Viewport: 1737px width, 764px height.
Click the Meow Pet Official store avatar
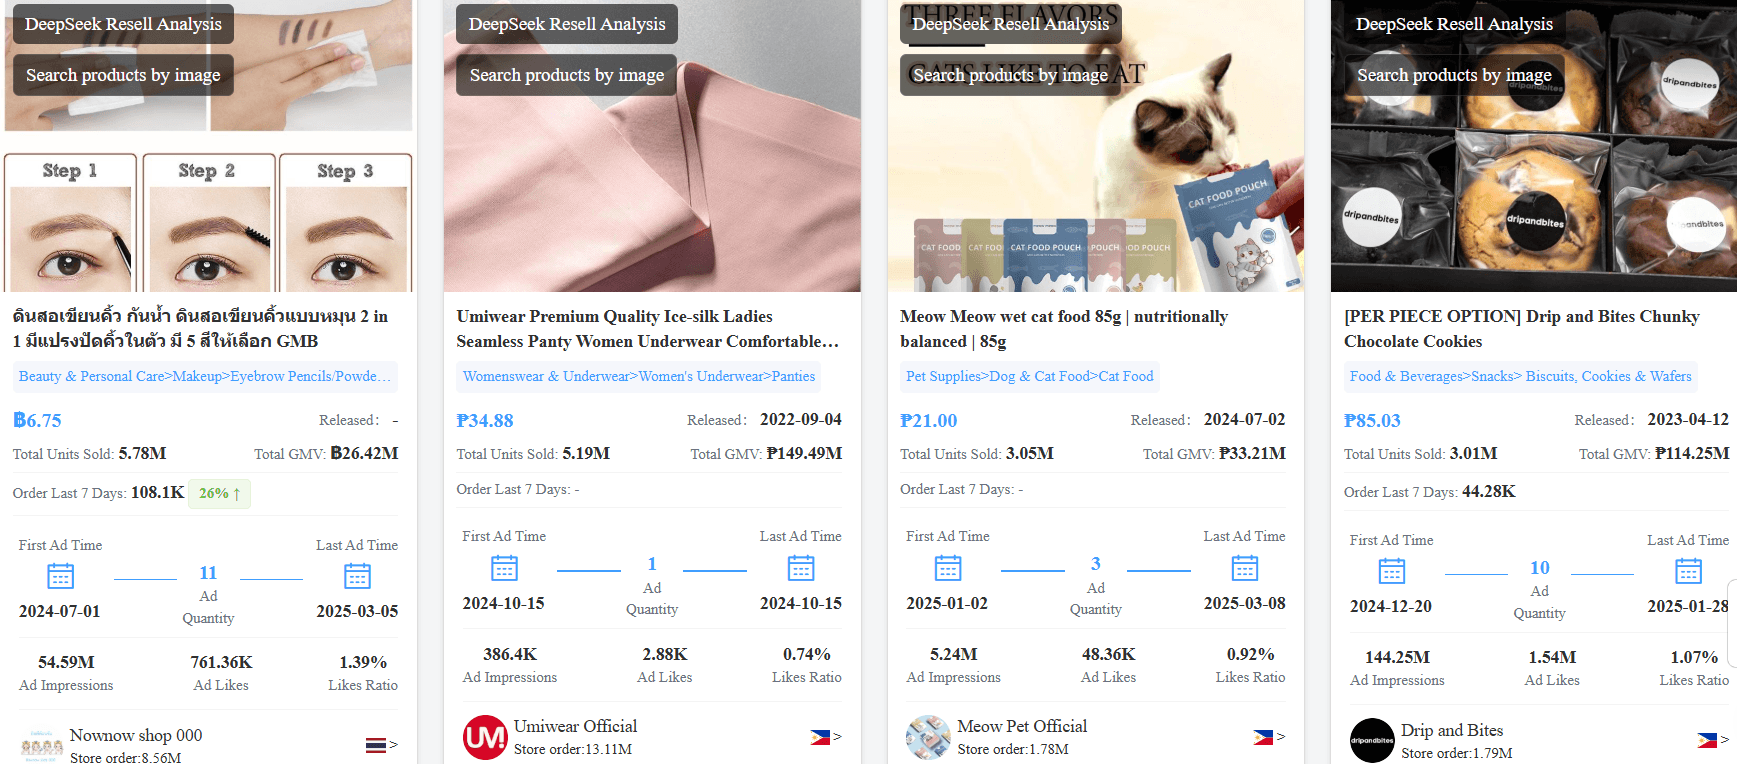point(928,737)
